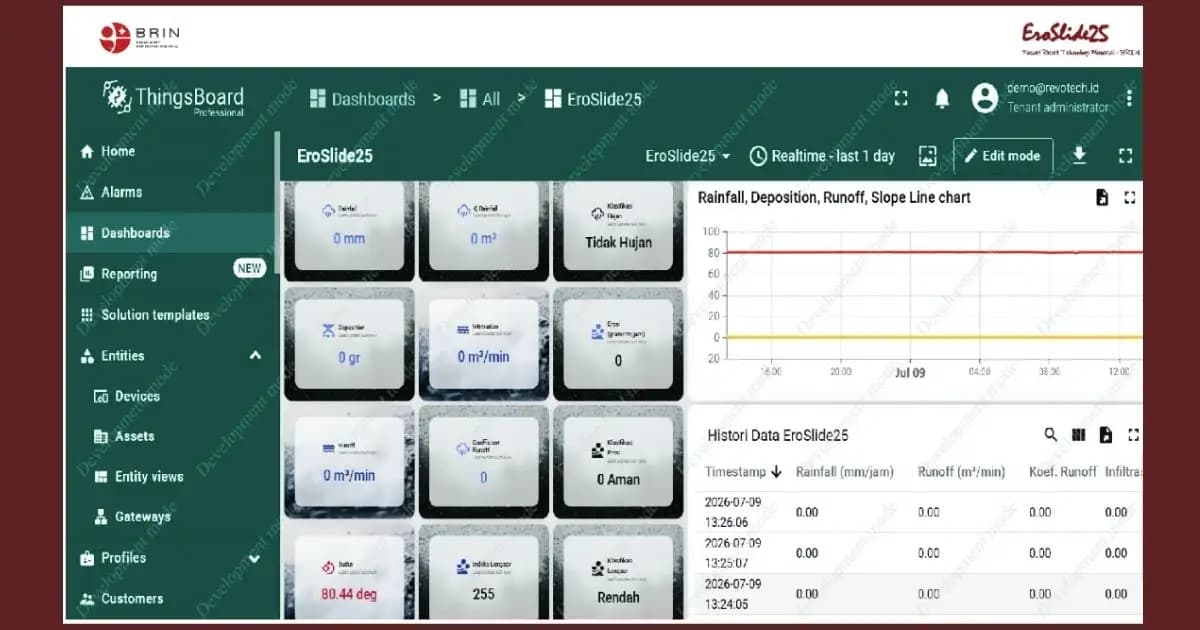Collapse the Entities group chevron
This screenshot has height=630, width=1200.
[x=255, y=355]
